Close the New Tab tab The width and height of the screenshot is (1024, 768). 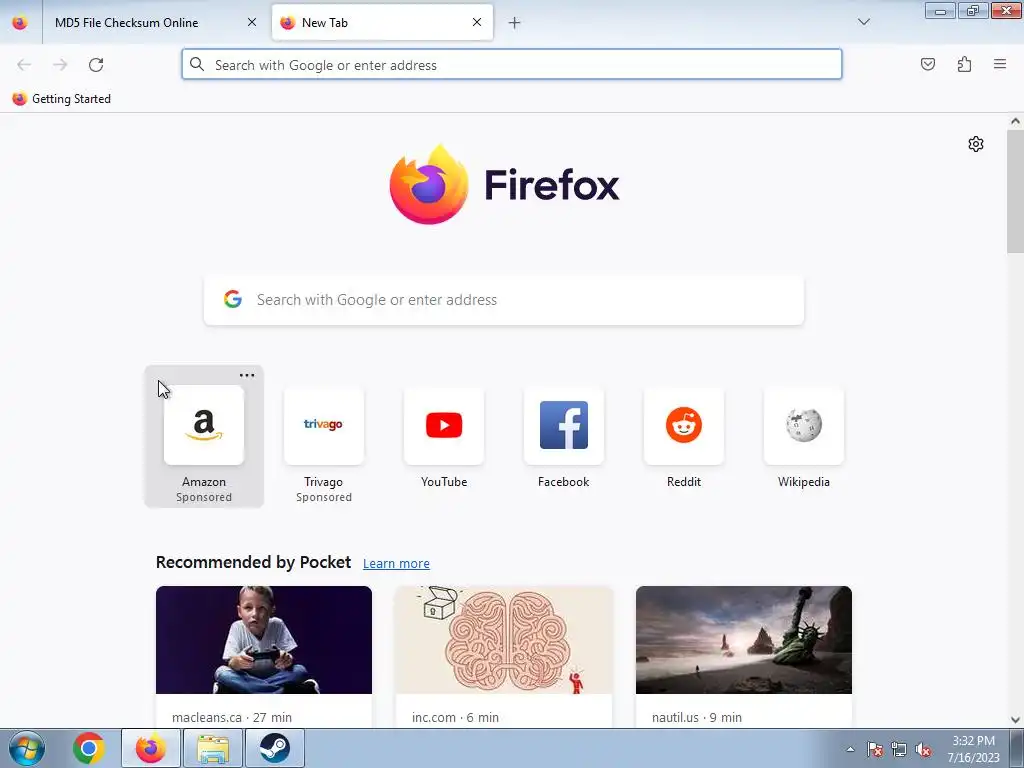(x=477, y=22)
